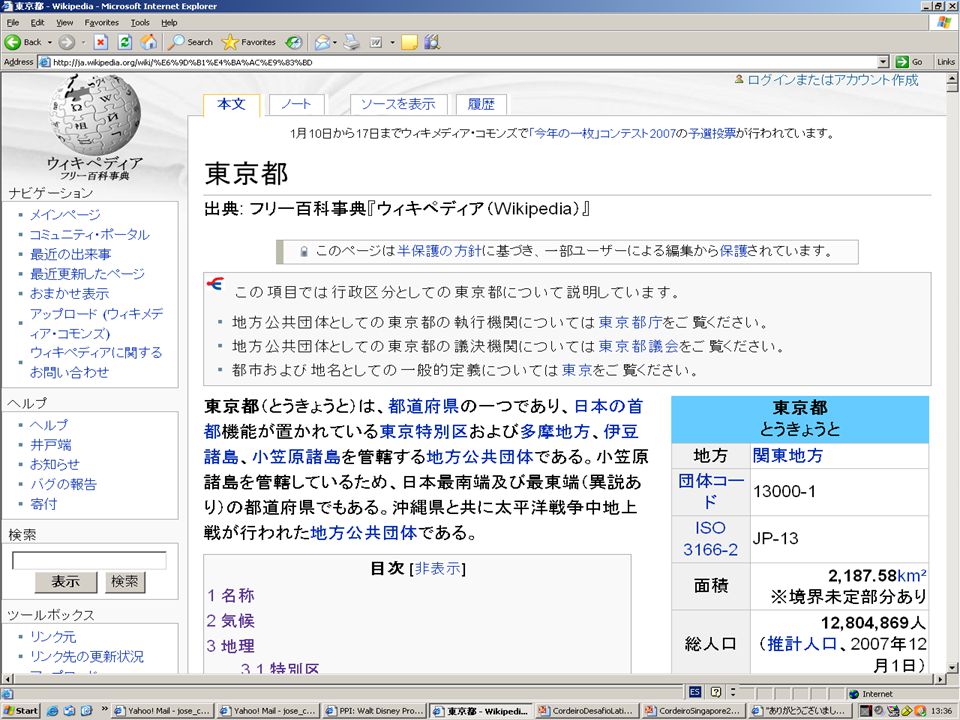Click the Wikipedia search input field
This screenshot has width=960, height=720.
(x=89, y=560)
